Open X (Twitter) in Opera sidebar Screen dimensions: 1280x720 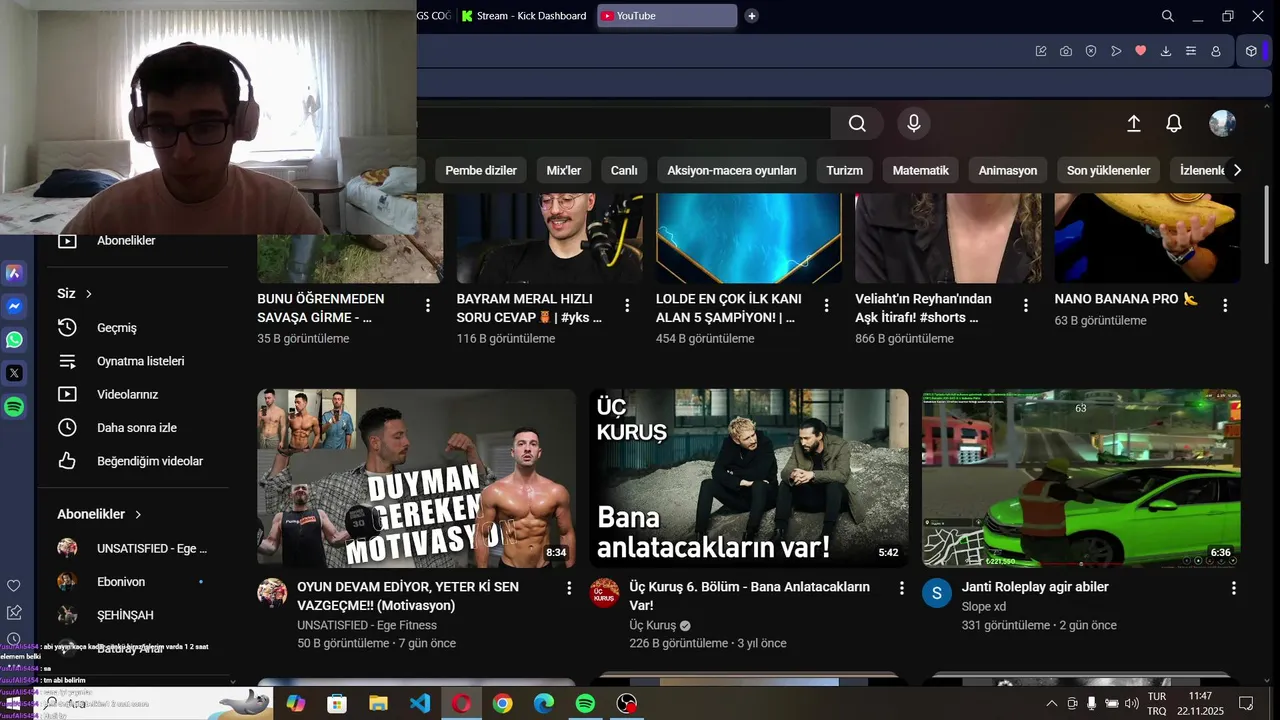[x=14, y=373]
